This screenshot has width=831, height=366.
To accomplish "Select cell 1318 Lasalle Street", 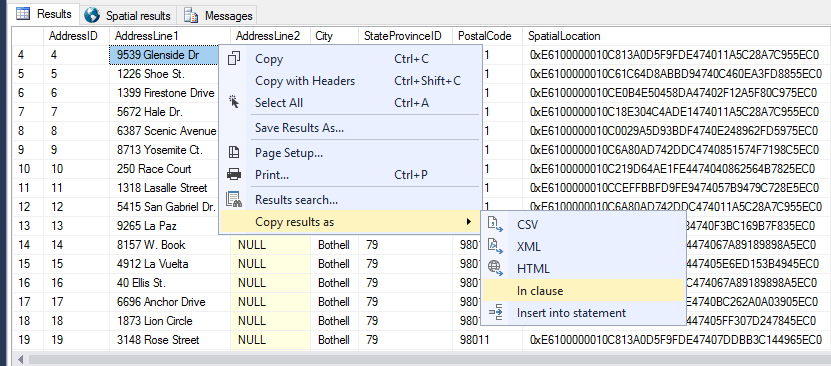I will point(164,188).
